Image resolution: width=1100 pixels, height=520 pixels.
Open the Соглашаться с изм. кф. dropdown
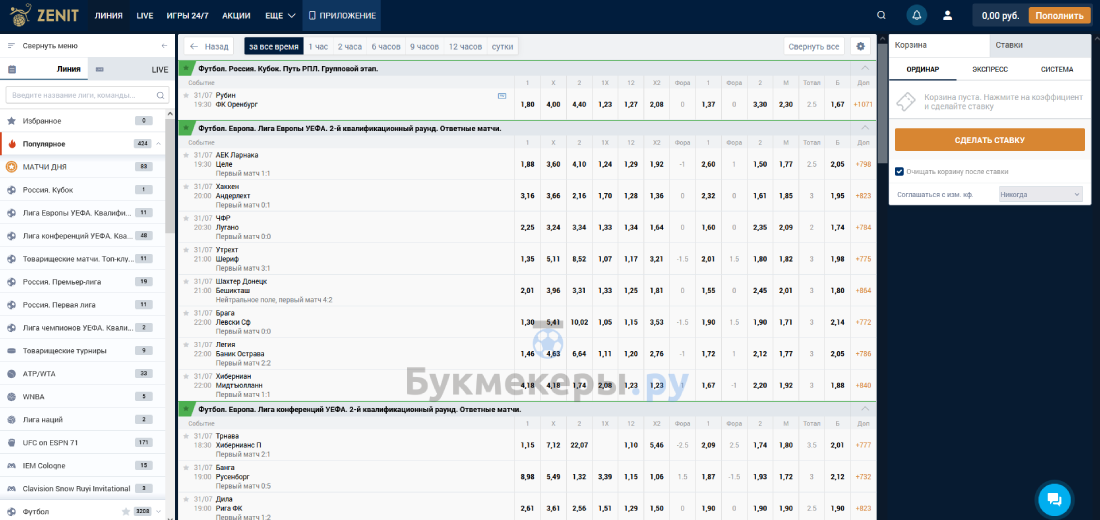(1041, 194)
